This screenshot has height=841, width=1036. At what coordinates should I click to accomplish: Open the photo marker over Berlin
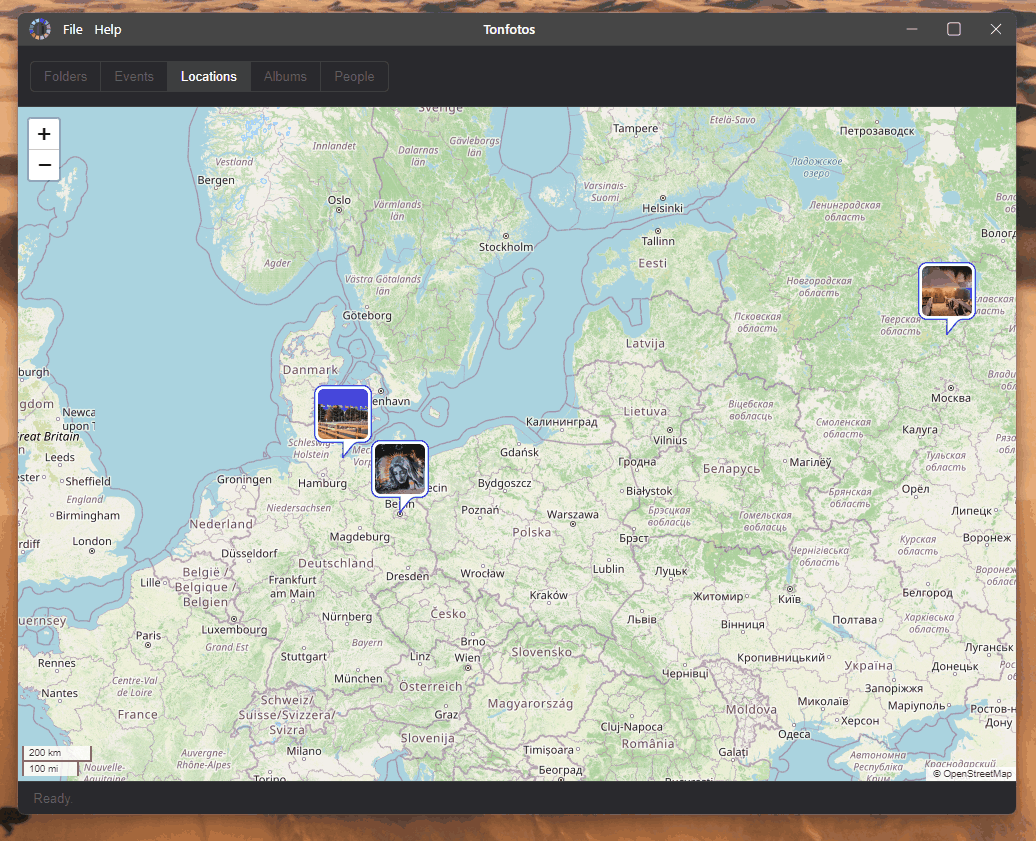[x=400, y=470]
